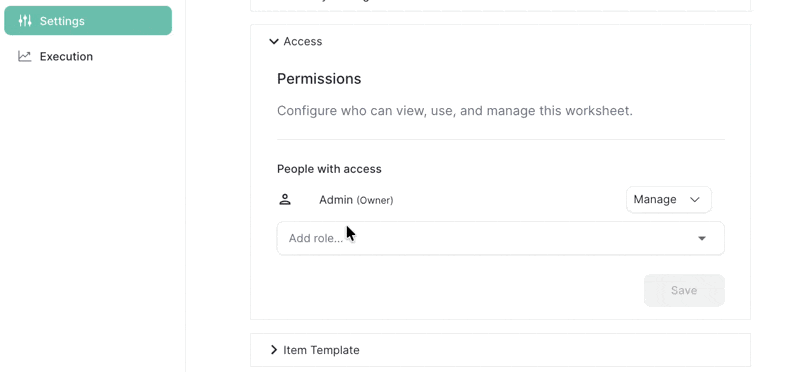
Task: Click the Permissions heading
Action: pyautogui.click(x=319, y=79)
